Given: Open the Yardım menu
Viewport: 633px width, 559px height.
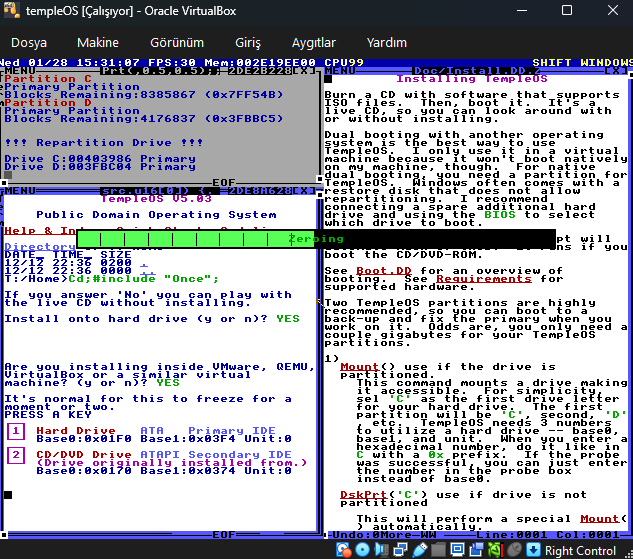Looking at the screenshot, I should pos(386,43).
